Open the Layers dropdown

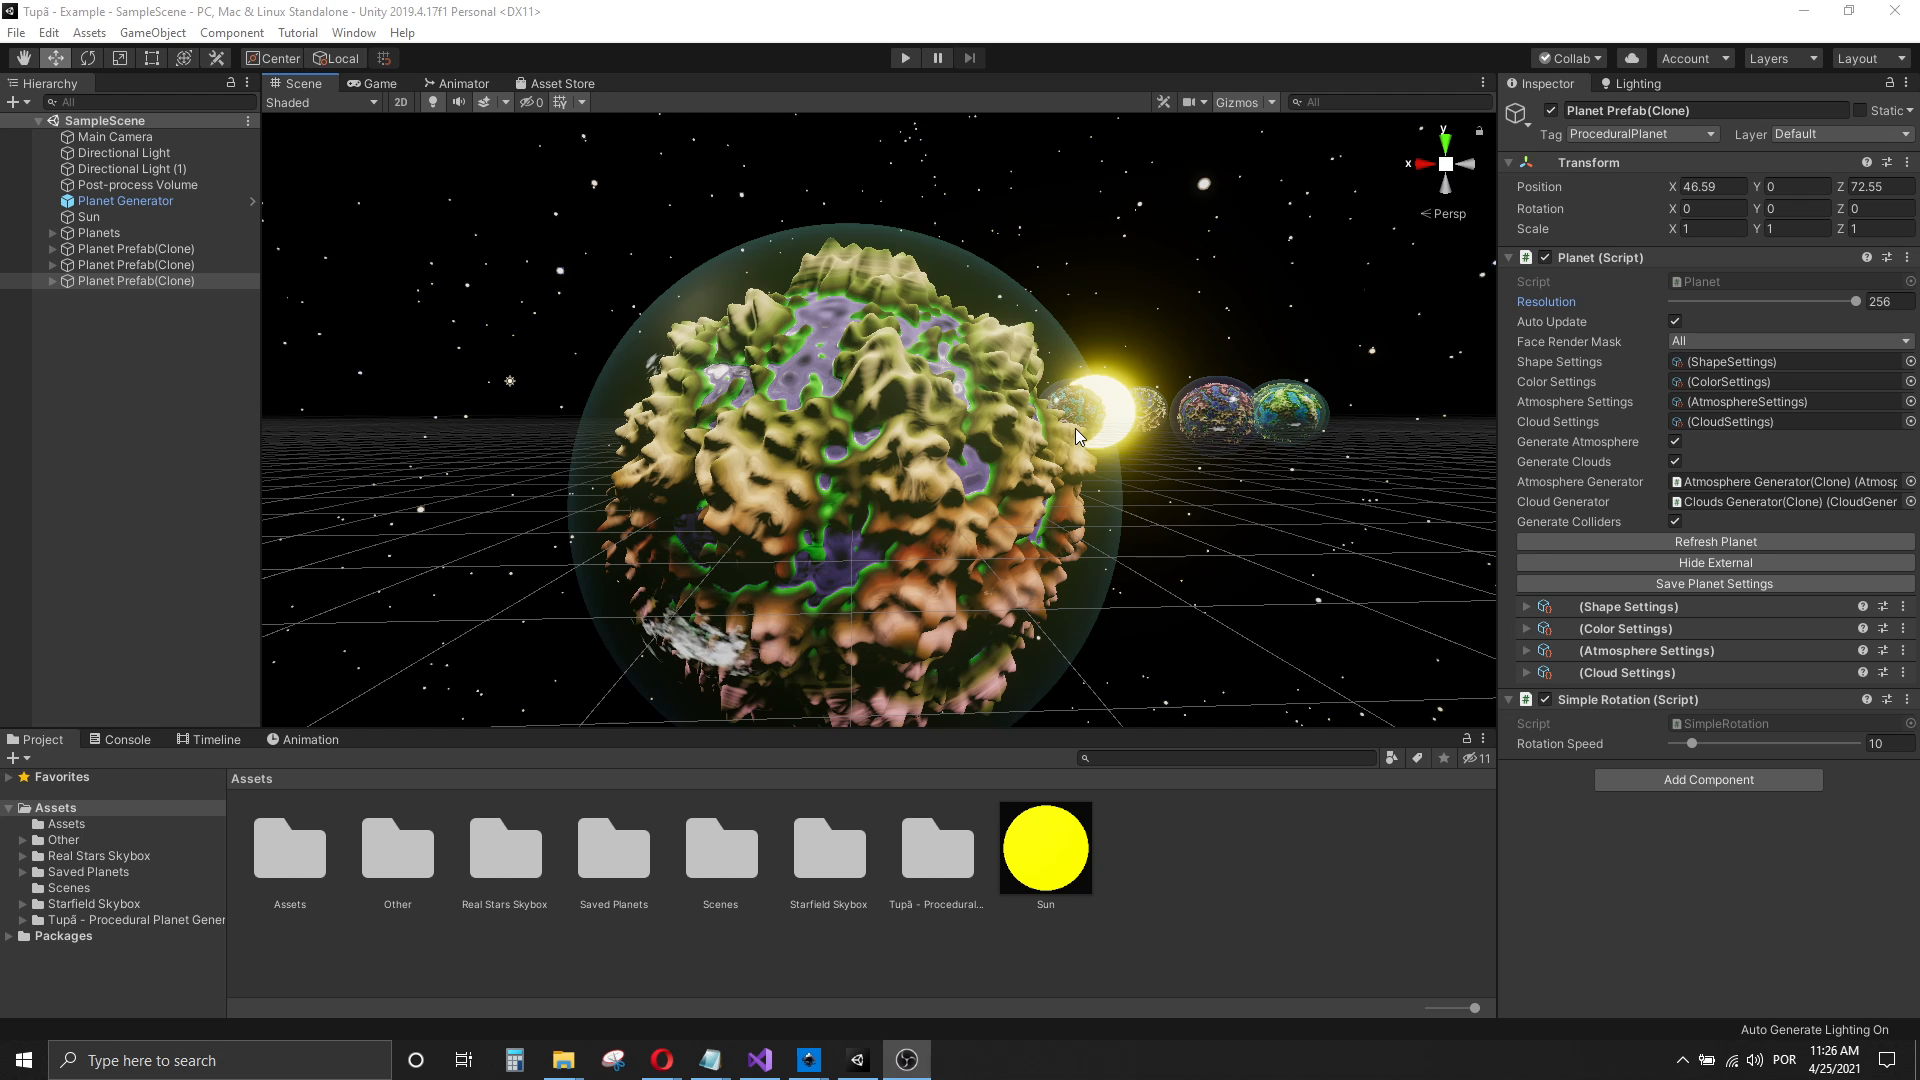point(1784,58)
